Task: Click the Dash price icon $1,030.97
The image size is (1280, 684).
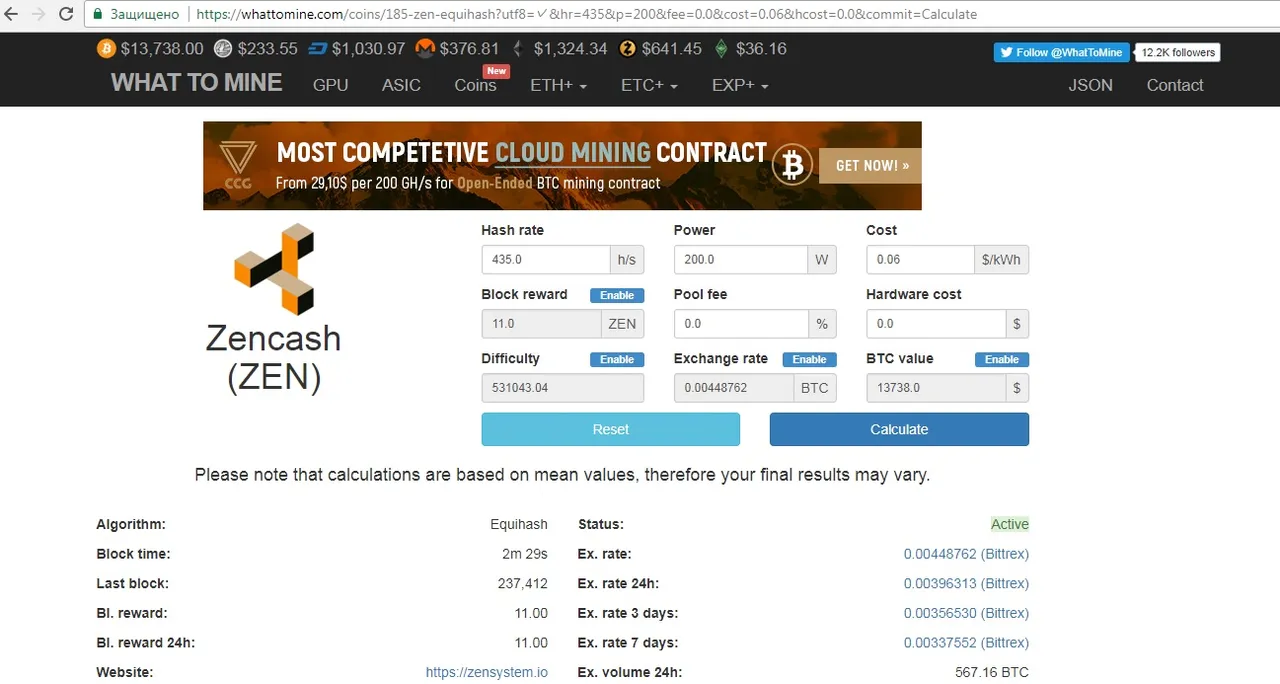Action: [318, 48]
